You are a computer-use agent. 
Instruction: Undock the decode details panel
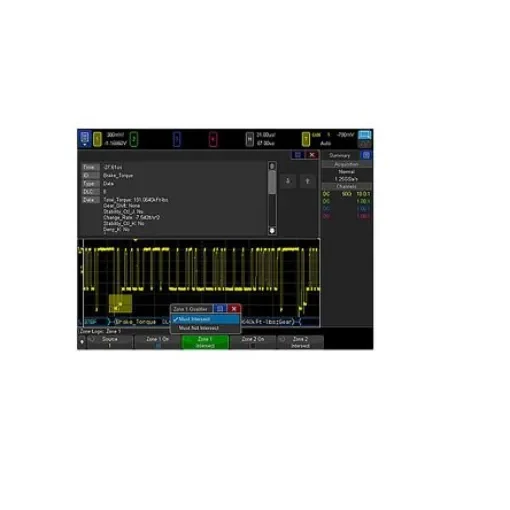(x=298, y=155)
